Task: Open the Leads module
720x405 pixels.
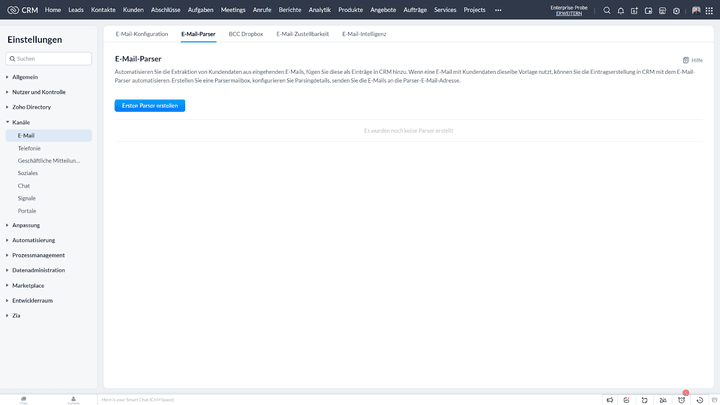Action: (76, 10)
